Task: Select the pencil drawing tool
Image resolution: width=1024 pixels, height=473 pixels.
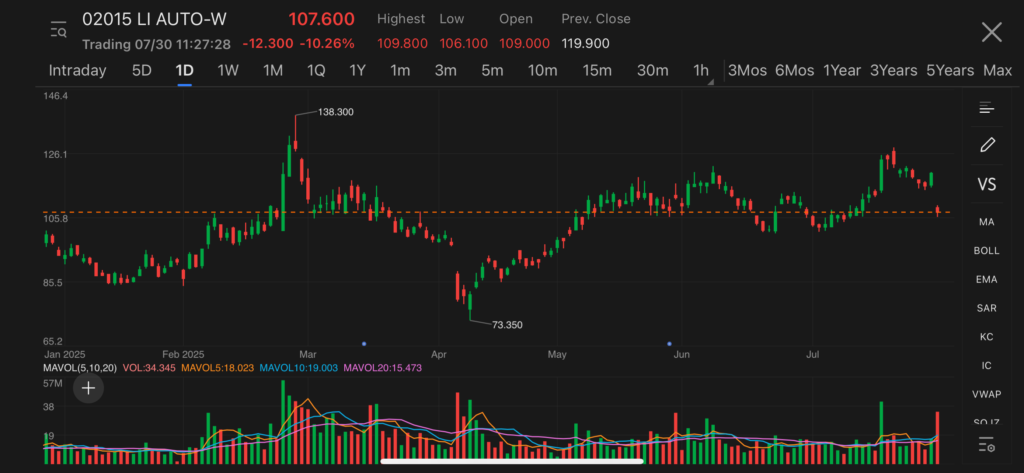Action: (x=987, y=145)
